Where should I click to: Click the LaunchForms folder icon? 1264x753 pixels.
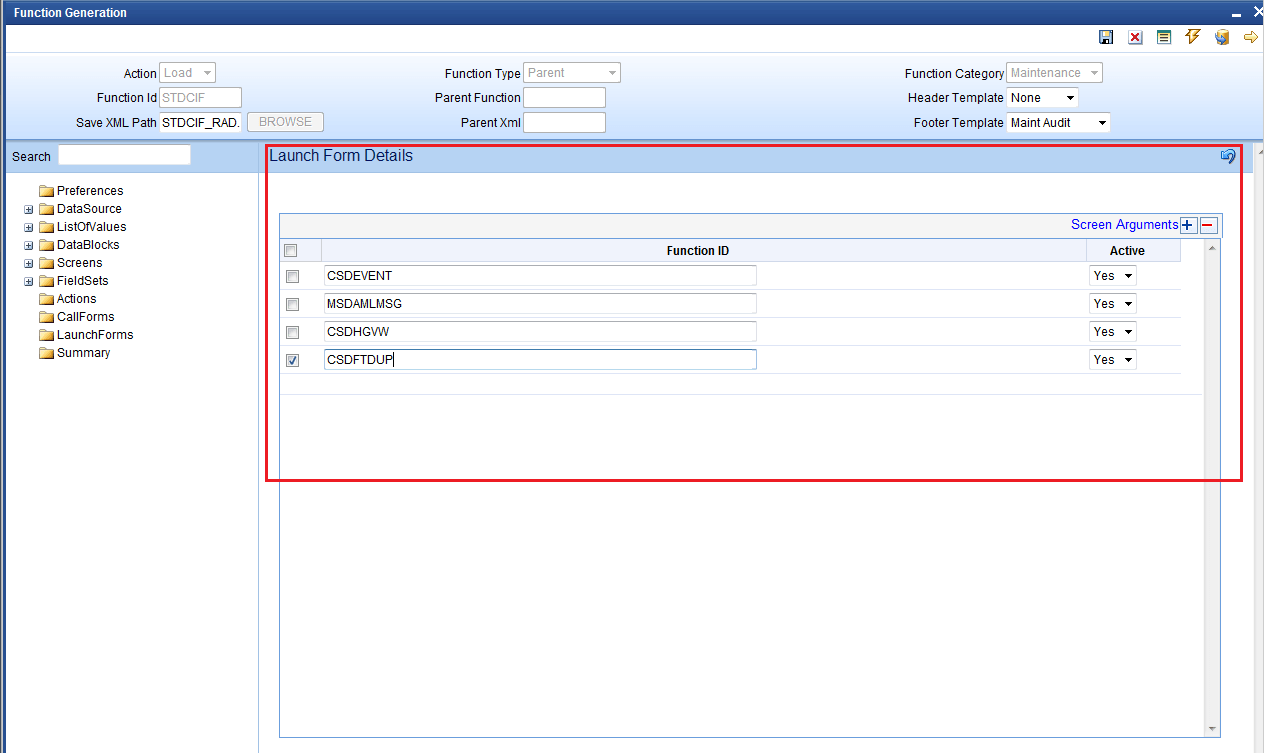(x=46, y=335)
